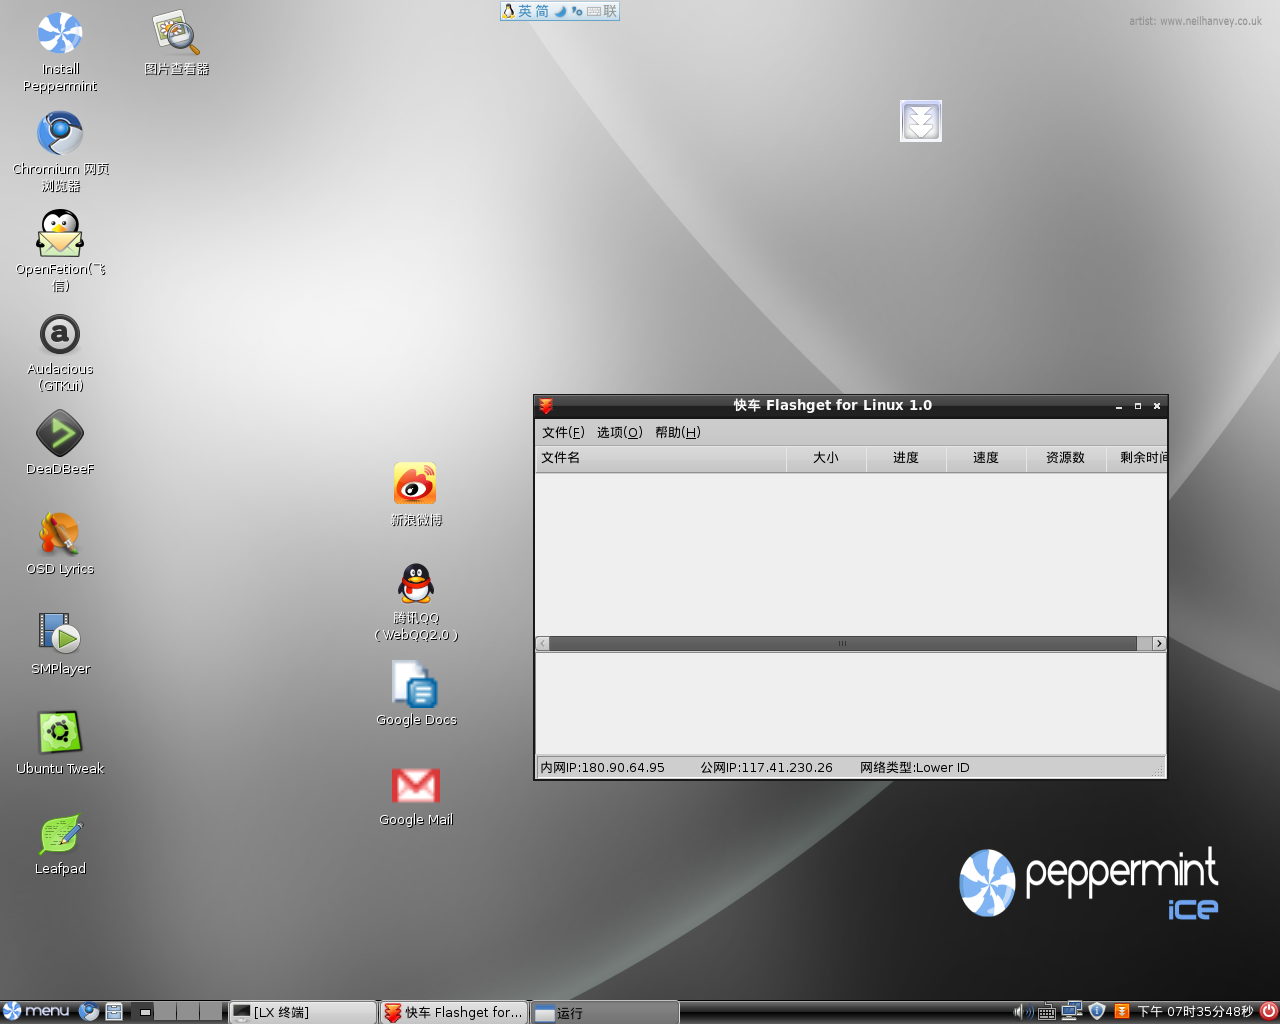Screen dimensions: 1280x1024
Task: Click the left arrow of the Flashget horizontal scrollbar
Action: (543, 643)
